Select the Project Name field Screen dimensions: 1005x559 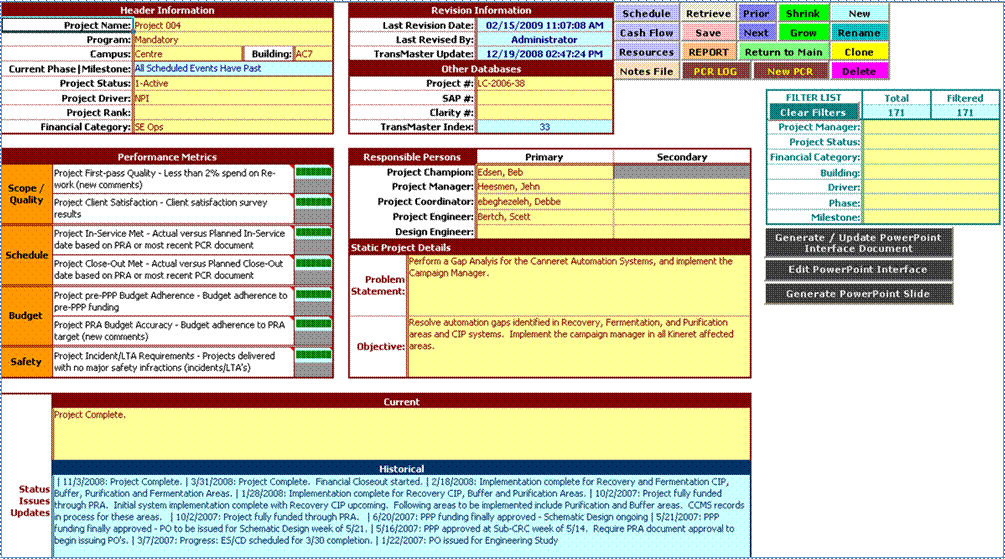233,26
